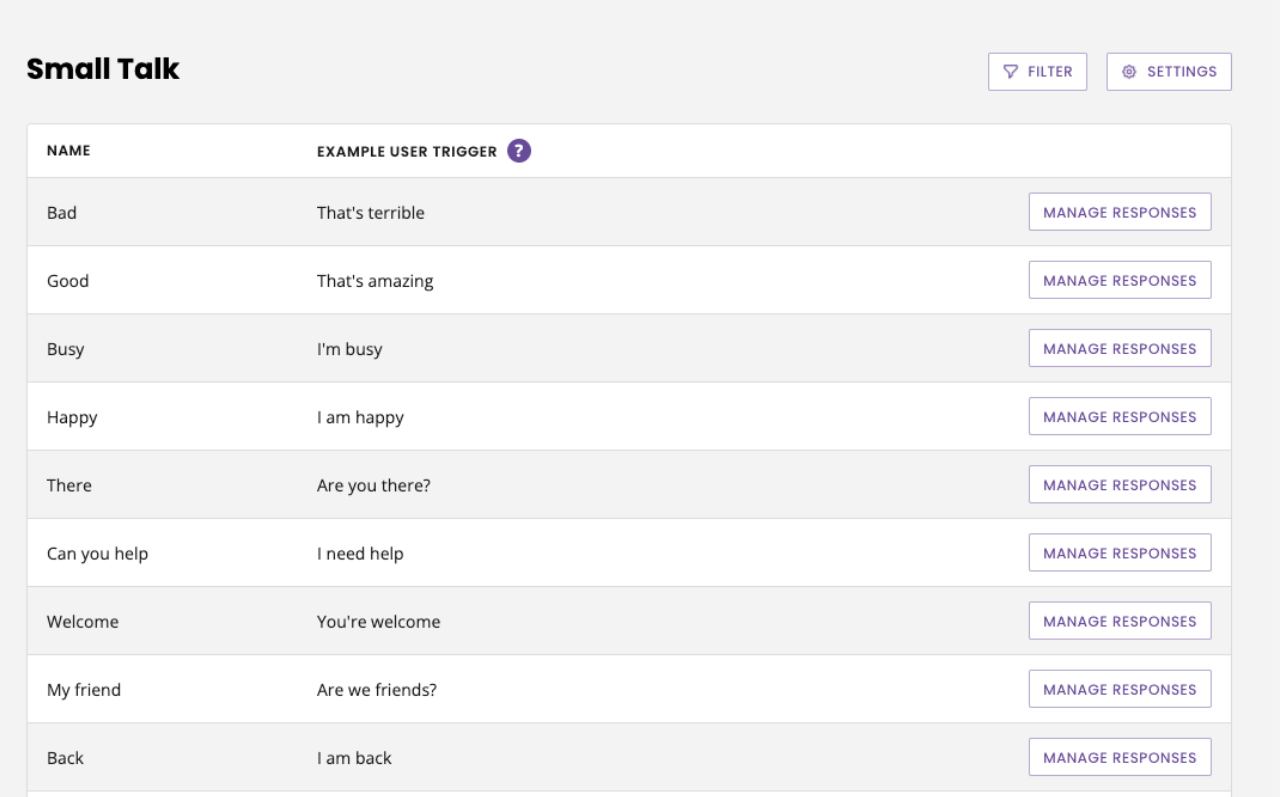Click the "You're welcome" trigger text

(378, 622)
